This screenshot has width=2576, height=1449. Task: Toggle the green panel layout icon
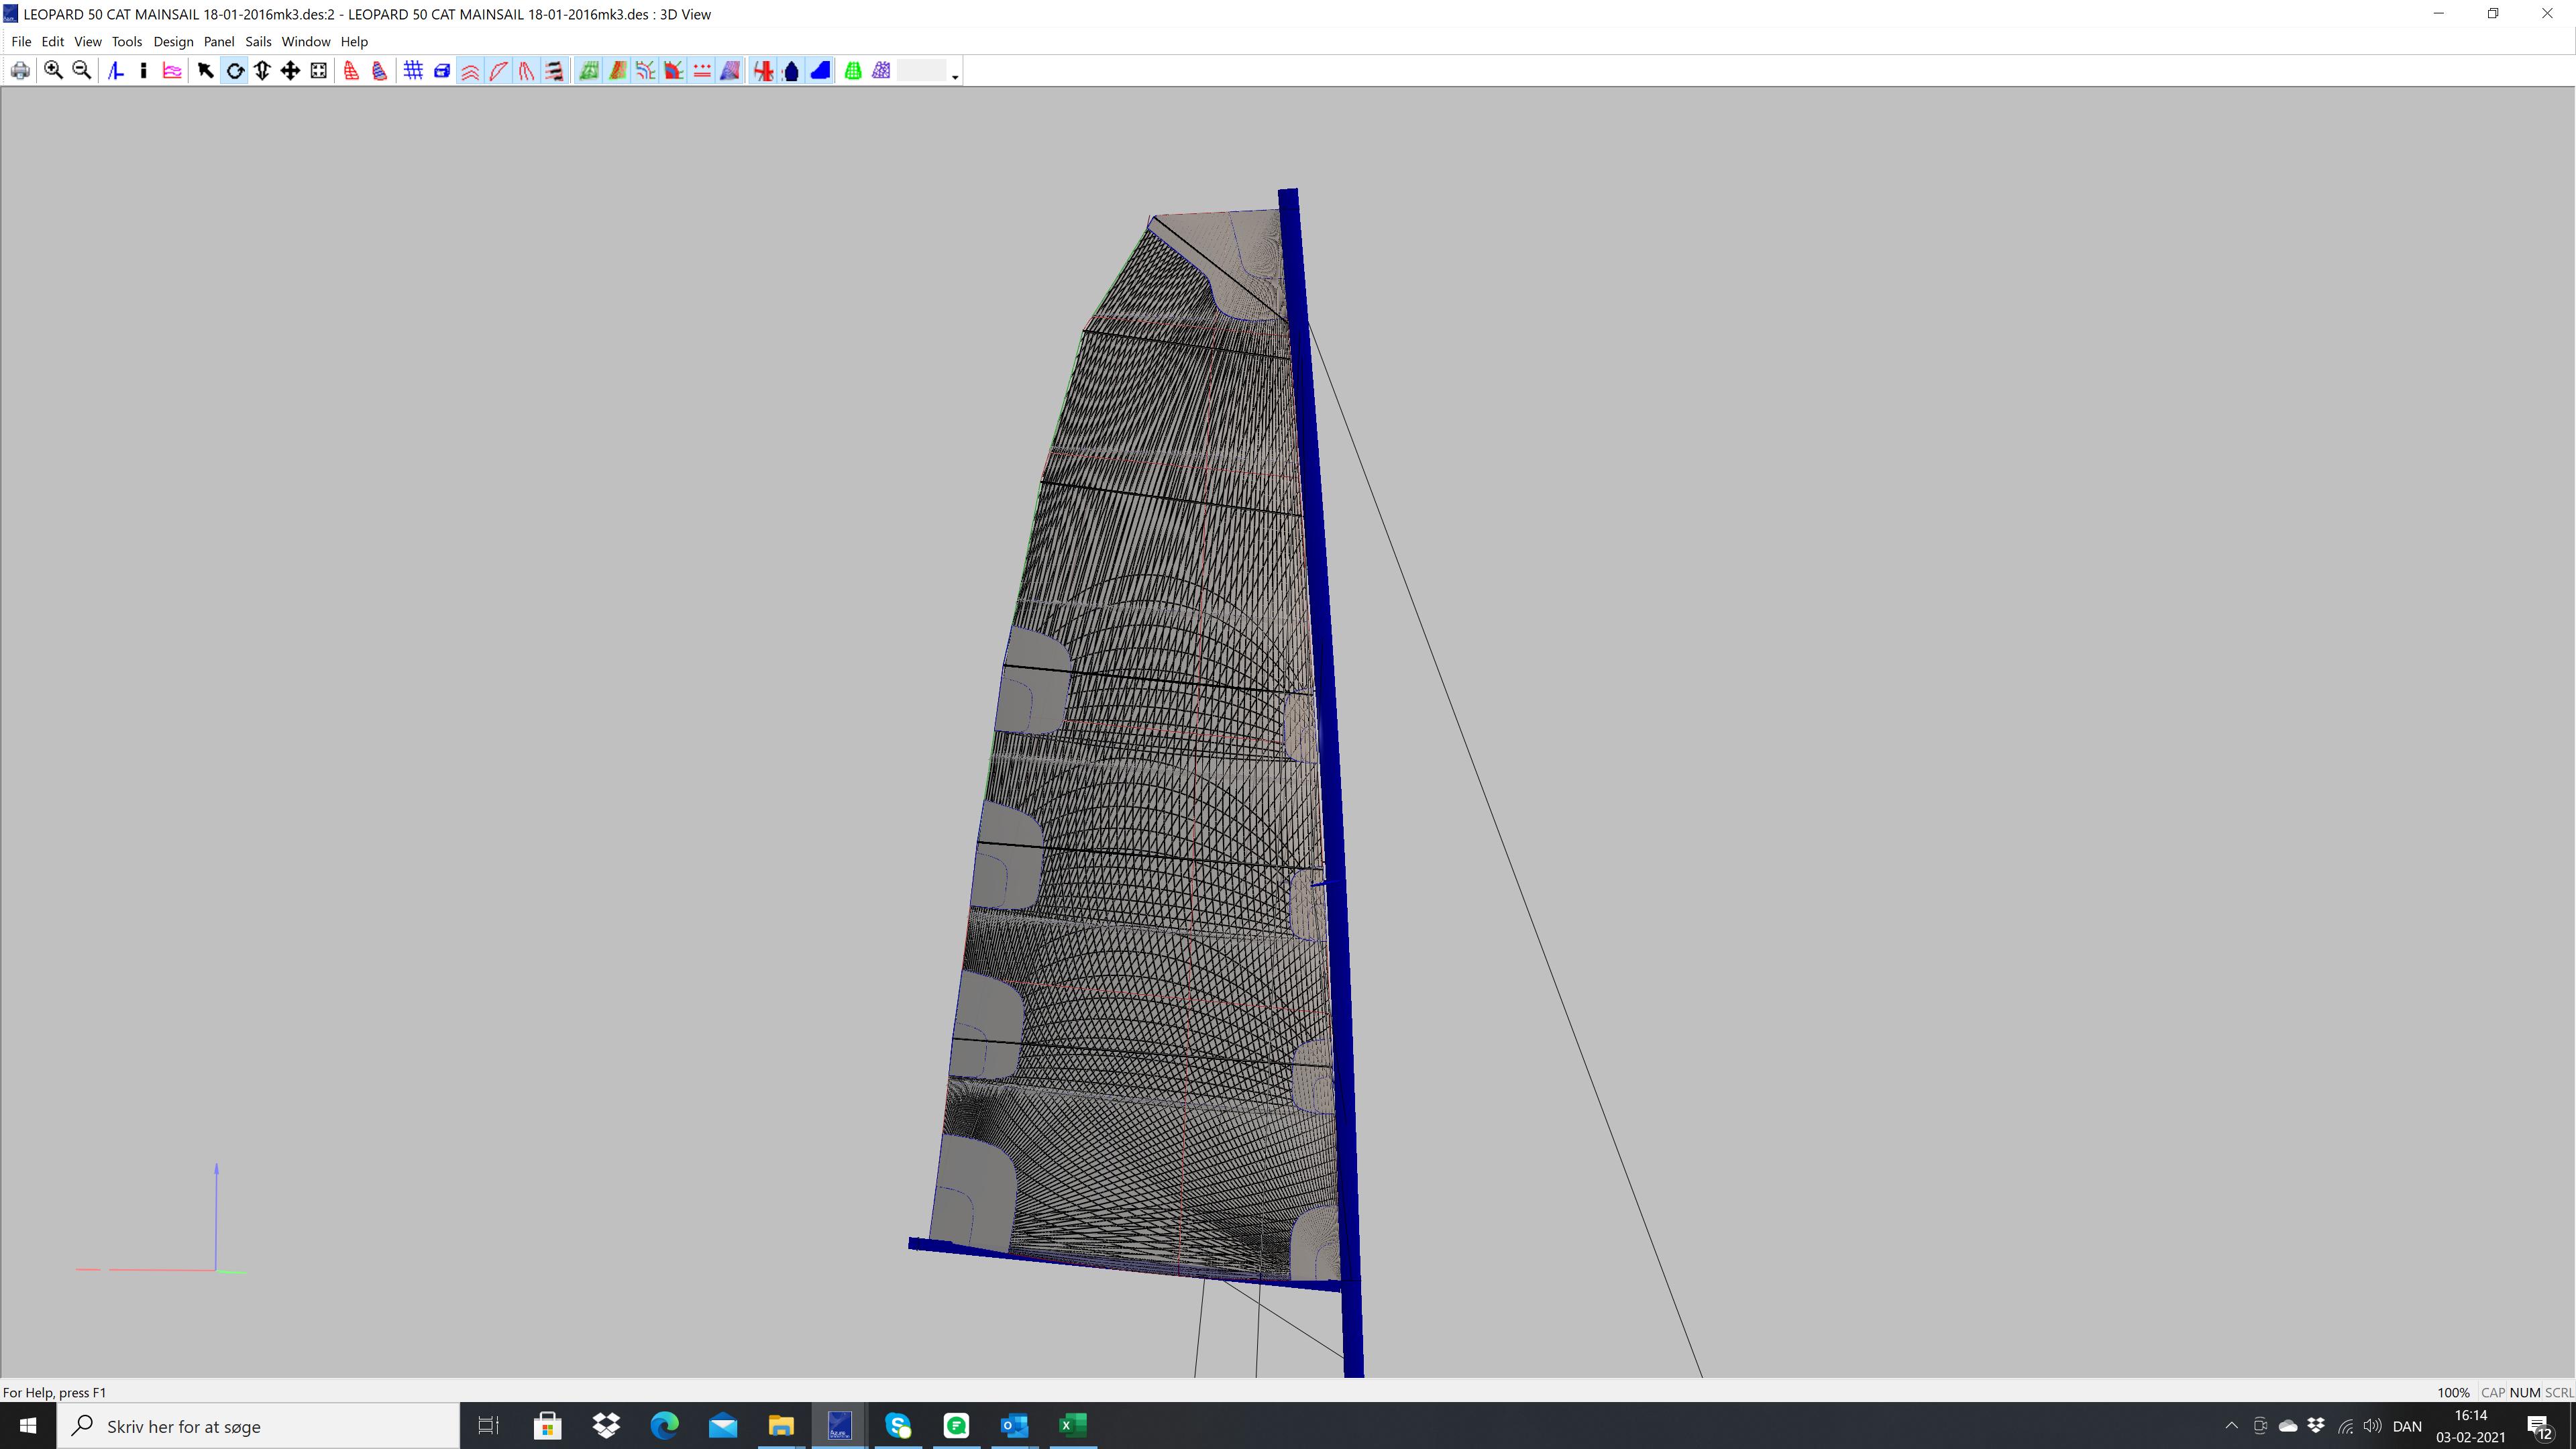pos(589,70)
